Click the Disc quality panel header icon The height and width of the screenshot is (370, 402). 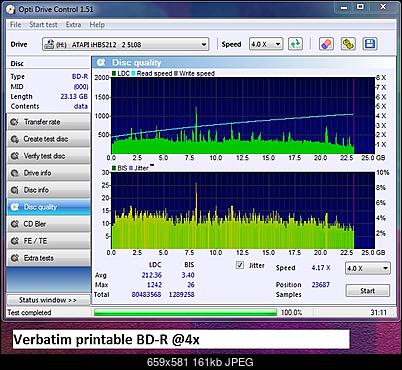[x=101, y=62]
